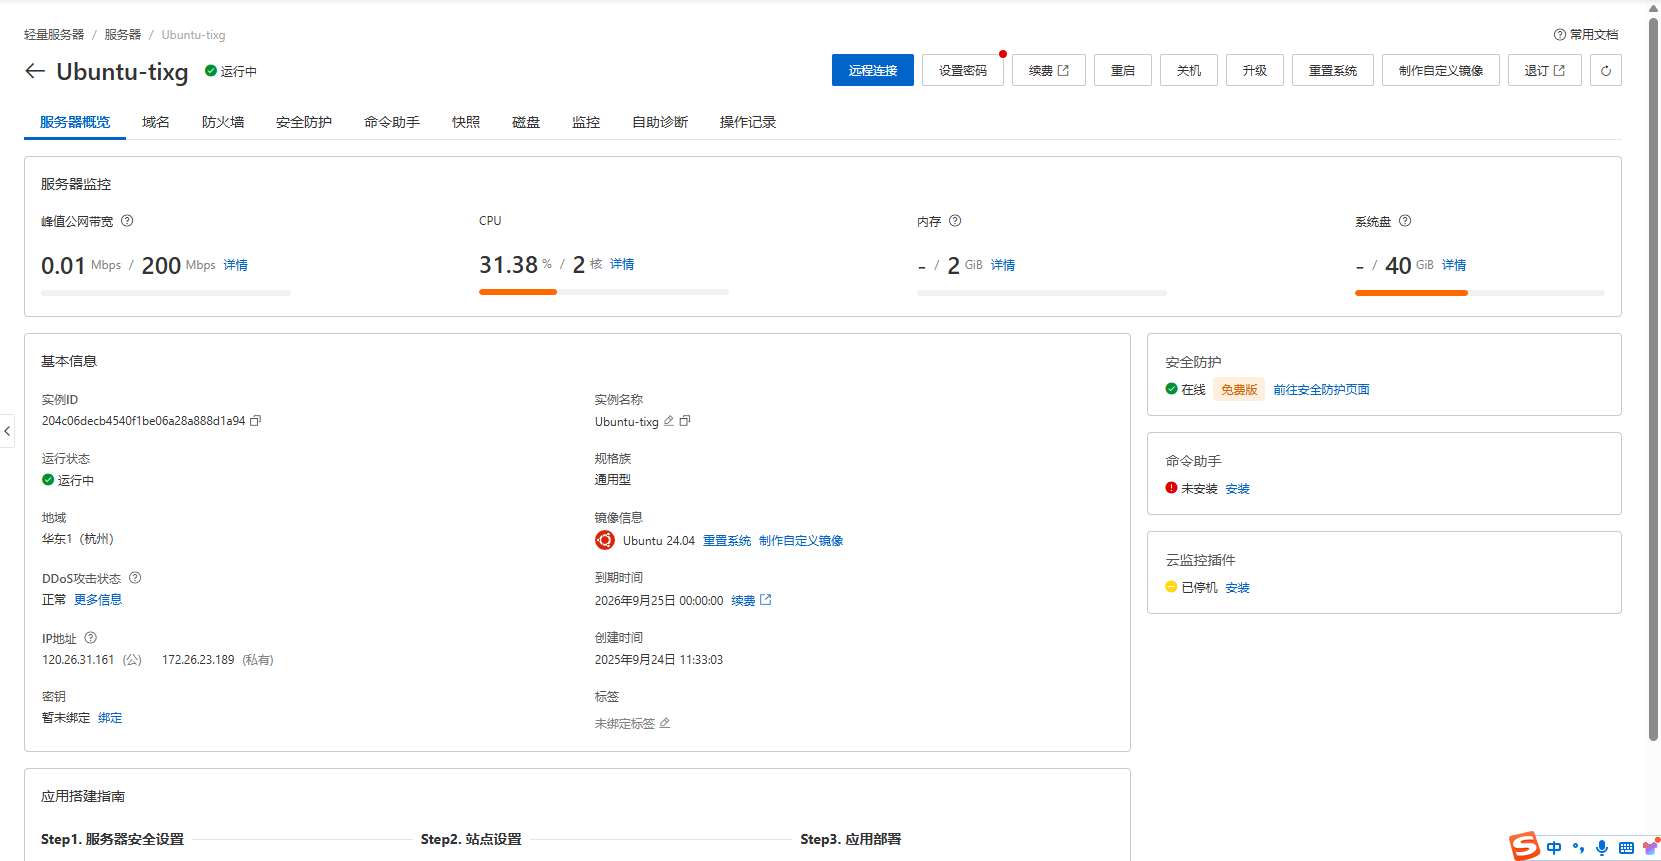Click Sogou input method microphone icon
1661x861 pixels.
[1602, 848]
